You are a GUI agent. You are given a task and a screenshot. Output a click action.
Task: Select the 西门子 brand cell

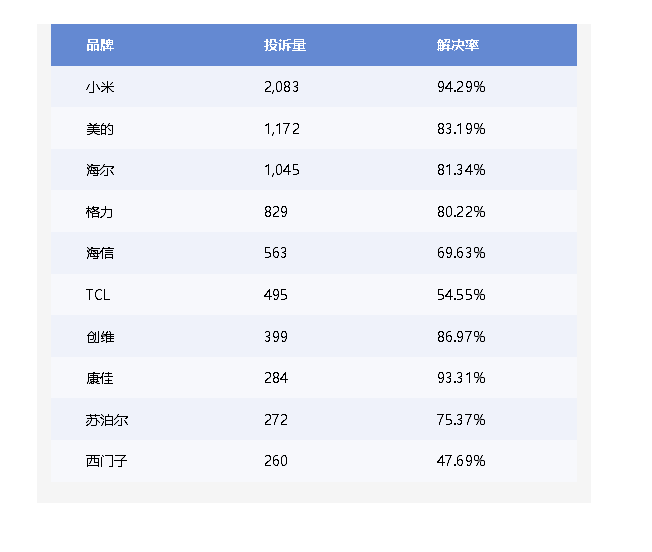pos(106,461)
